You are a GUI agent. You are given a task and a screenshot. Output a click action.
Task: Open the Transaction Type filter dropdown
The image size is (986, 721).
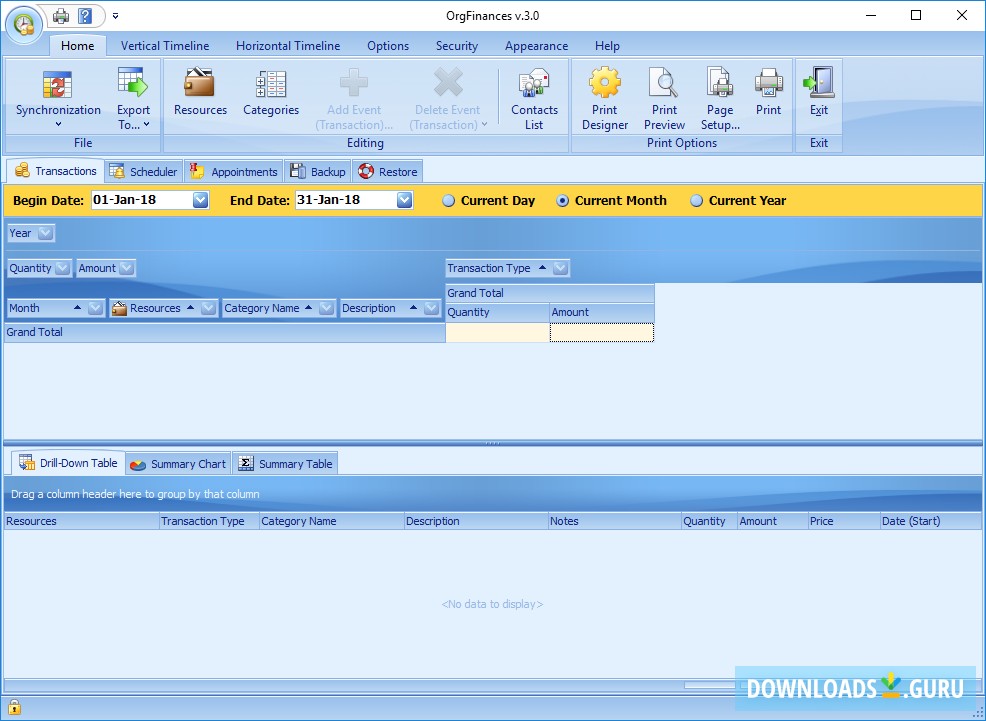[x=561, y=268]
